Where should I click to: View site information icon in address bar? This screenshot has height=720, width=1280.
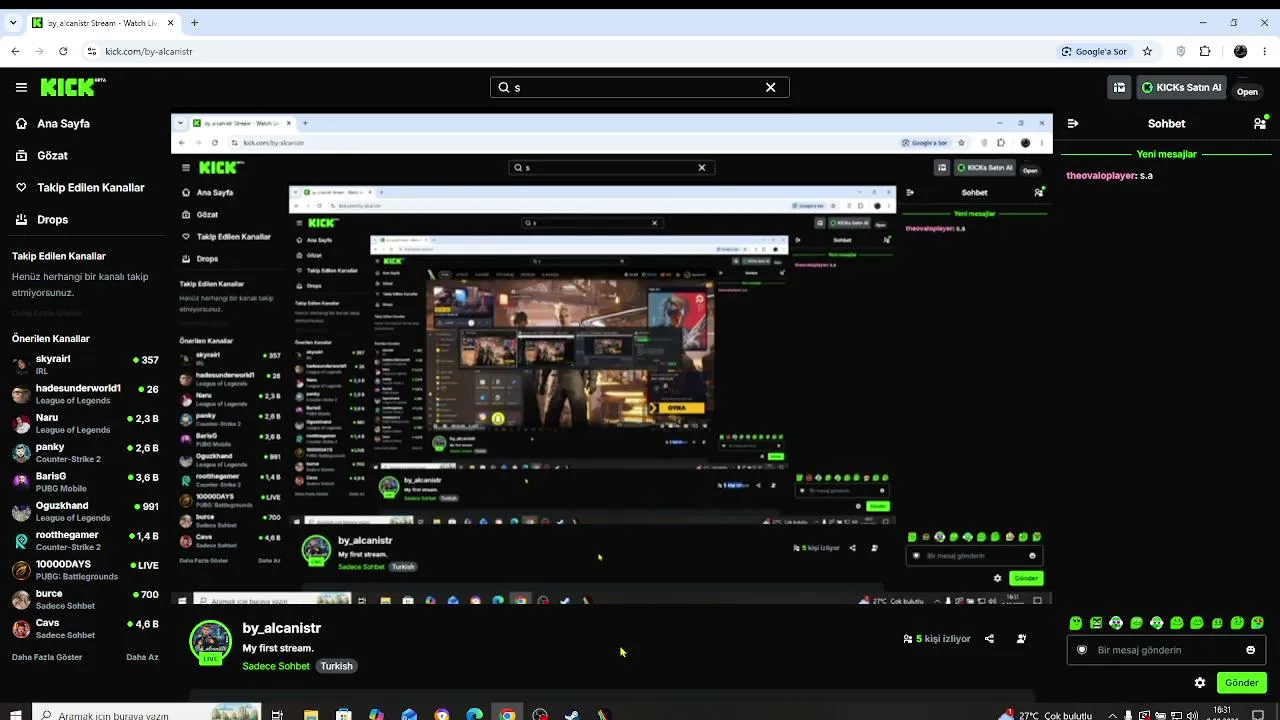tap(92, 51)
